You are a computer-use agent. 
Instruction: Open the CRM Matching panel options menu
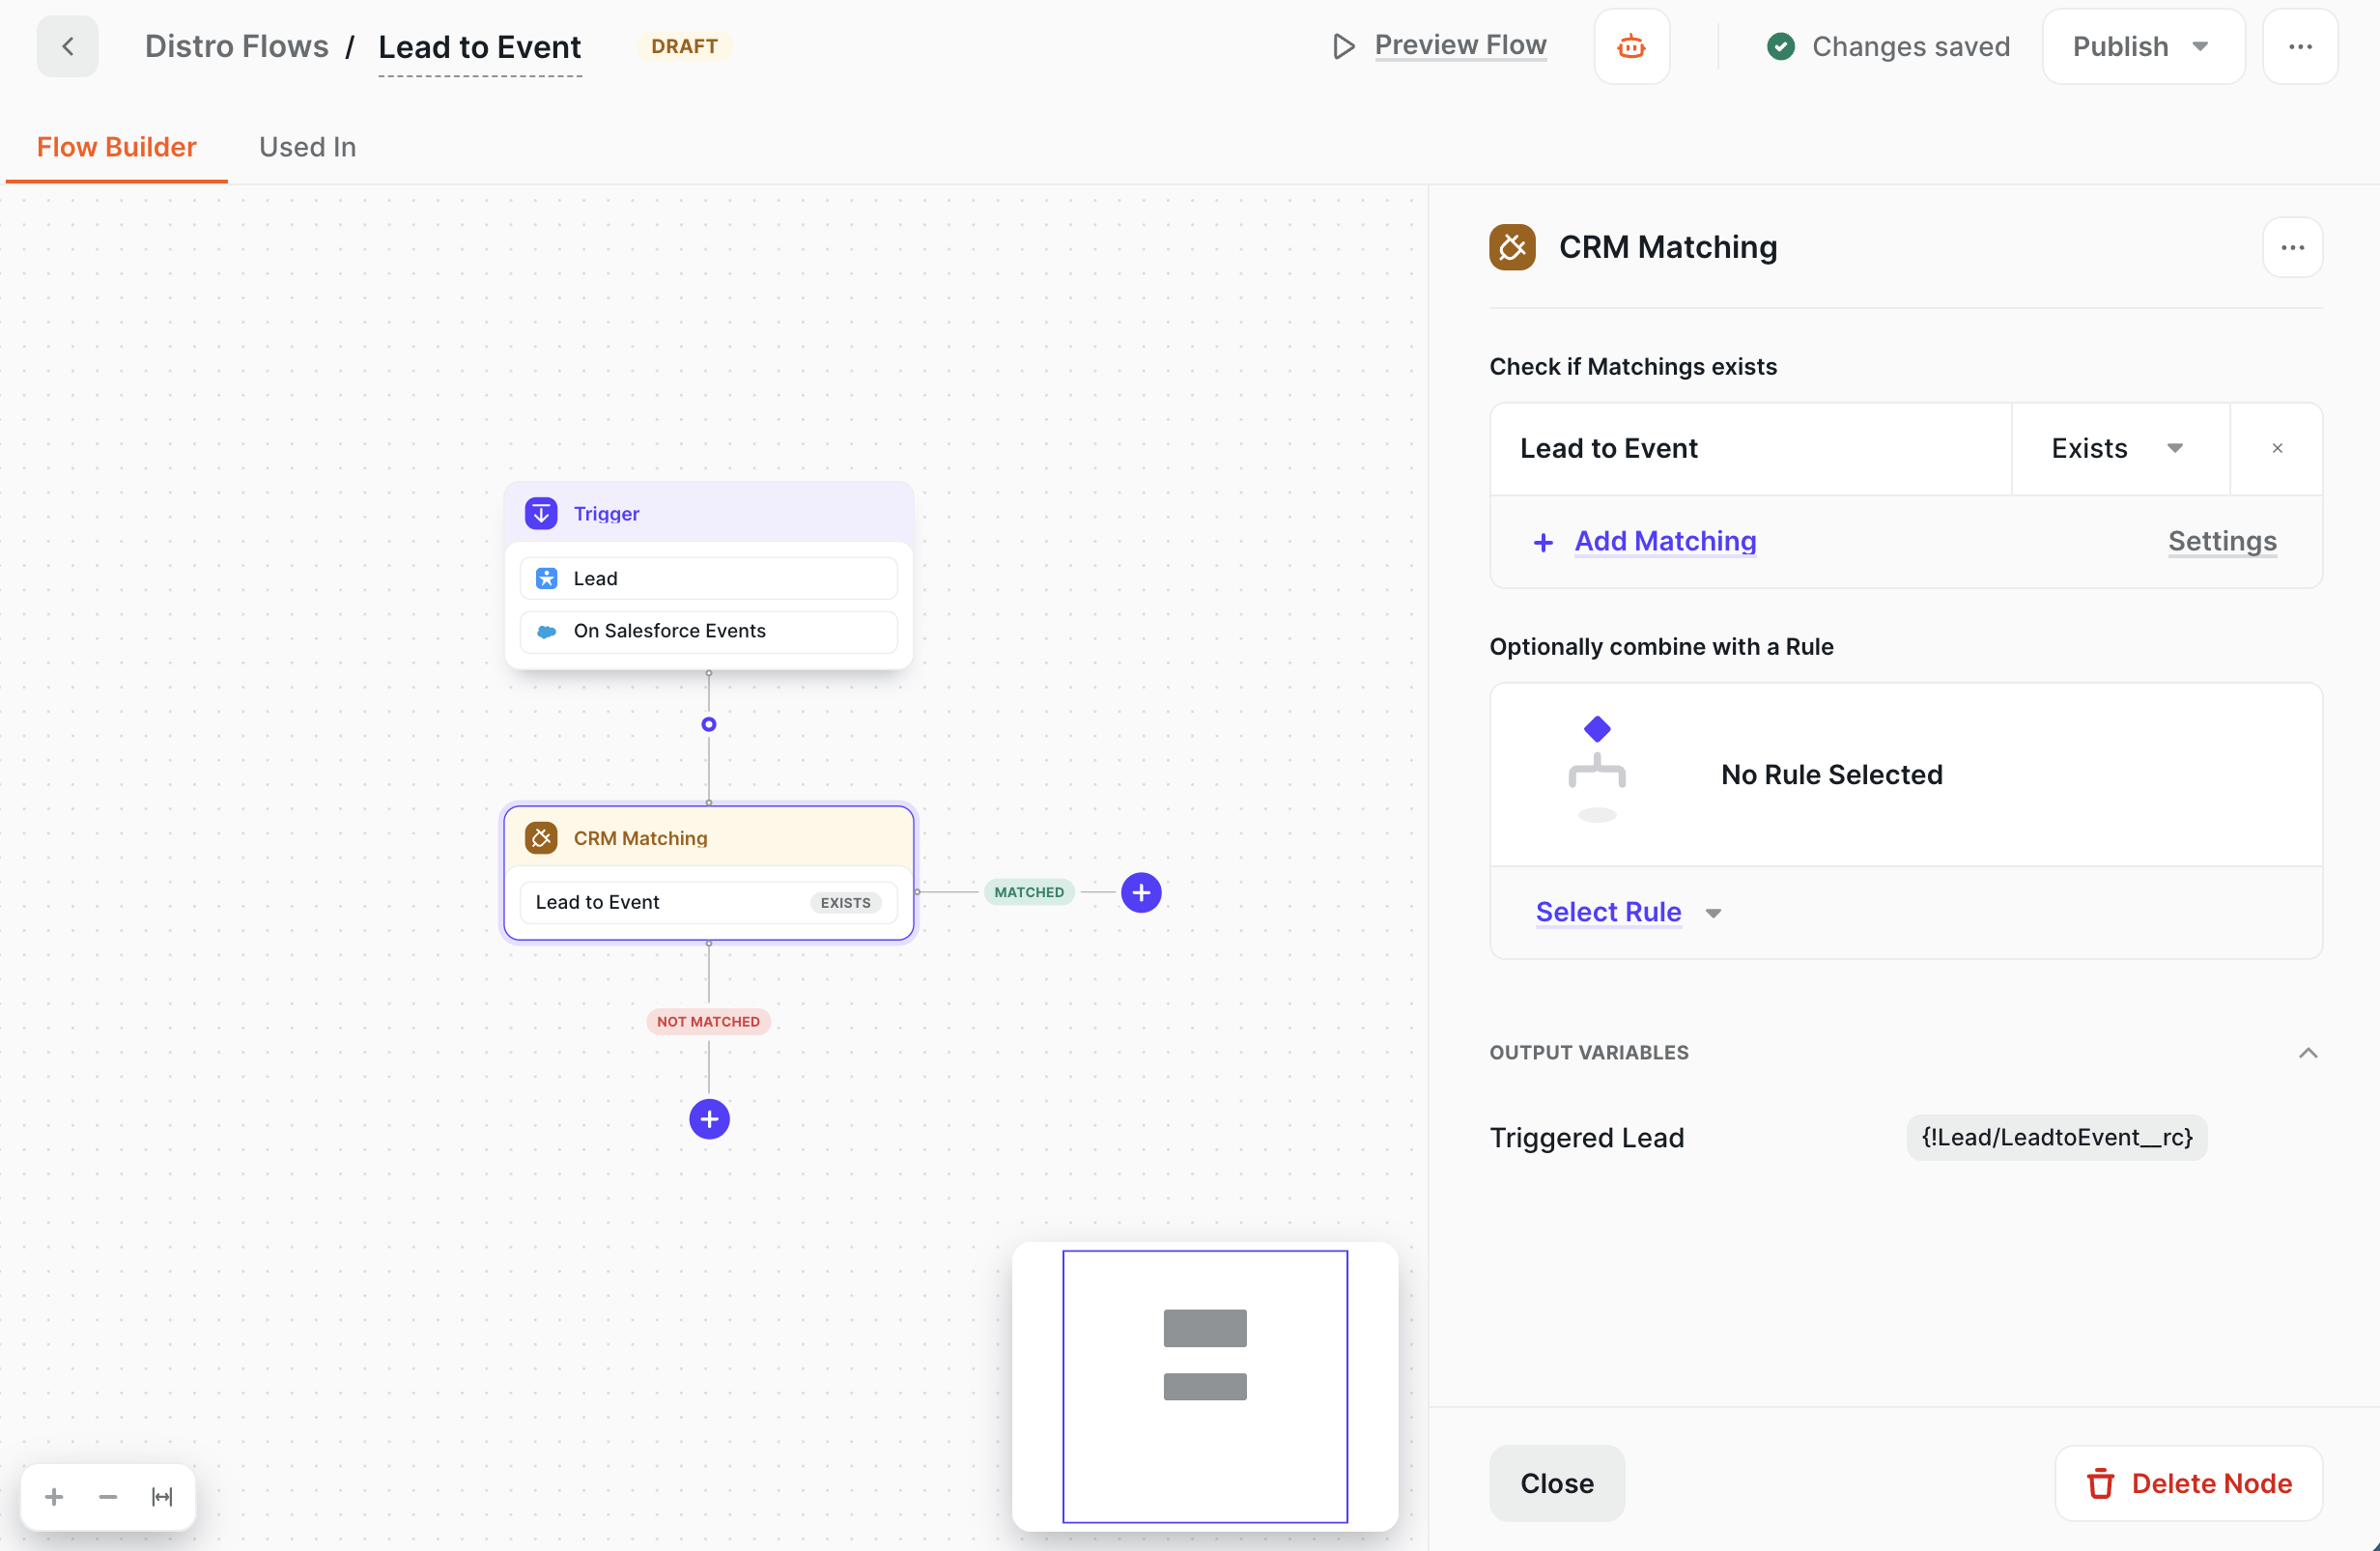[x=2292, y=247]
